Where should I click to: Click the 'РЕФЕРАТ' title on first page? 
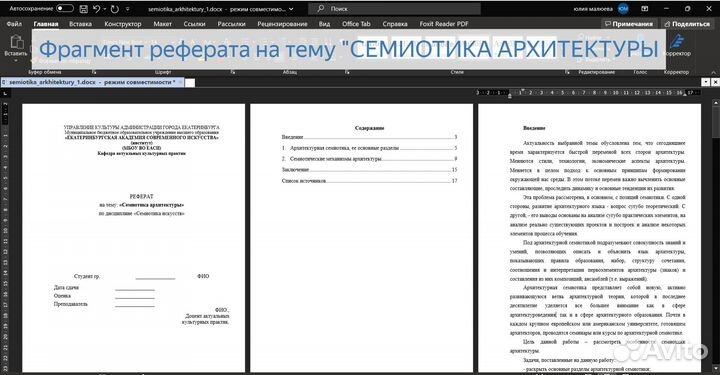[x=141, y=196]
